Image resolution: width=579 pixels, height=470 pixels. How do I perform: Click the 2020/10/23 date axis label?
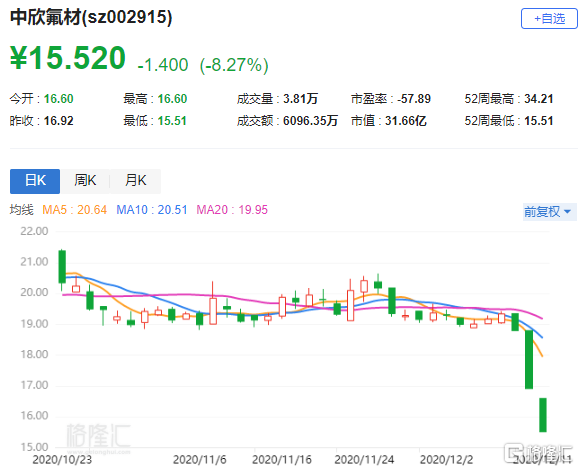tap(62, 460)
